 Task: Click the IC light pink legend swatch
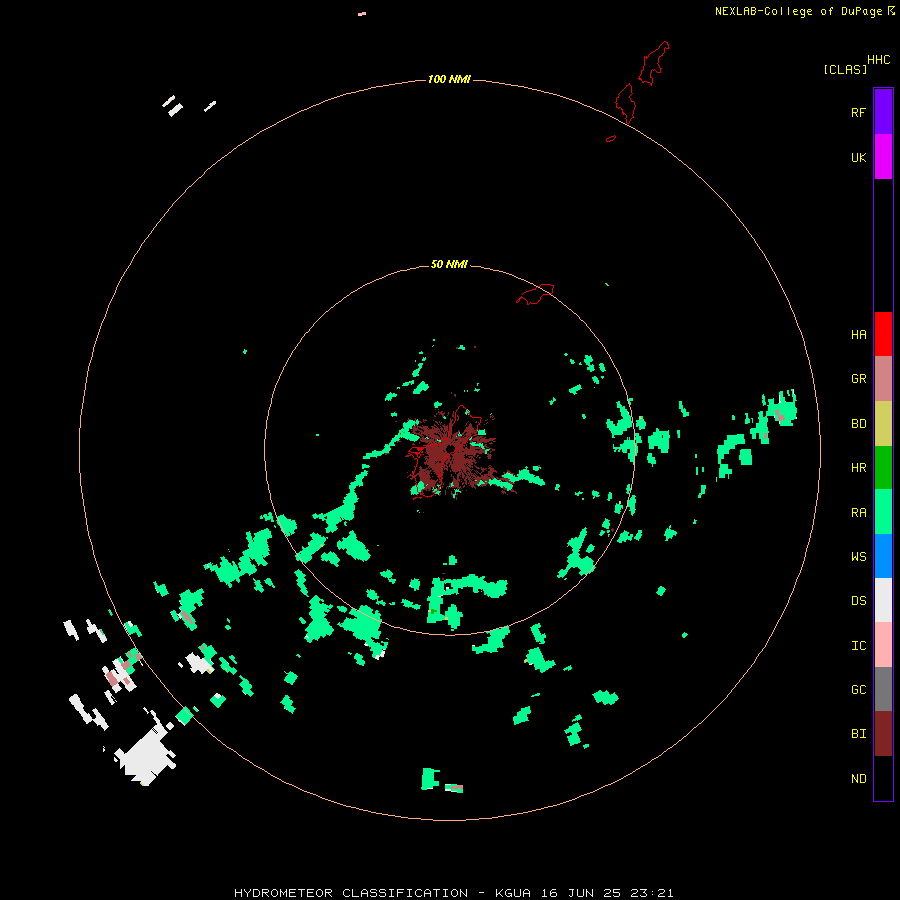883,645
